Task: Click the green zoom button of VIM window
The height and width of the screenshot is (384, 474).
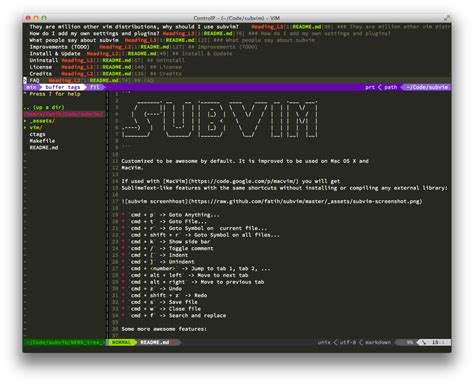Action: coord(44,18)
